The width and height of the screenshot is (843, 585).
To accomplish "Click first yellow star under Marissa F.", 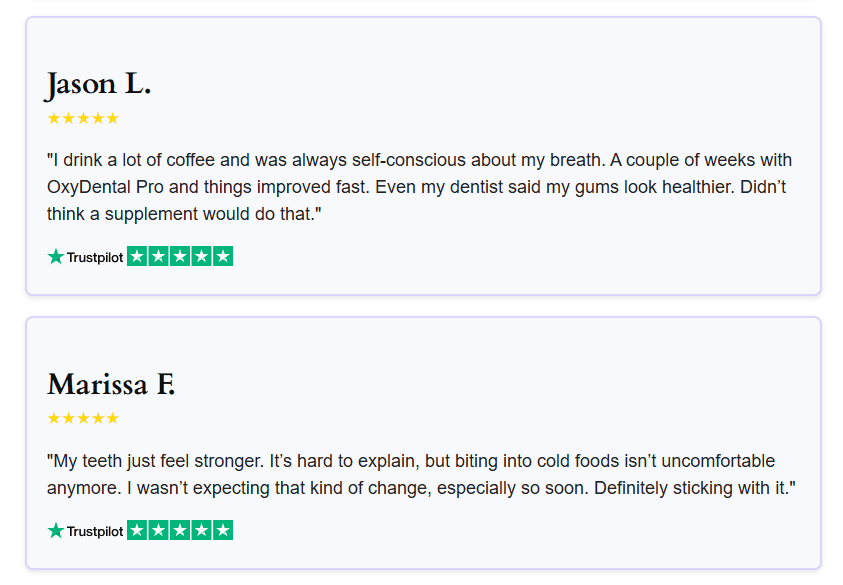I will (x=54, y=418).
